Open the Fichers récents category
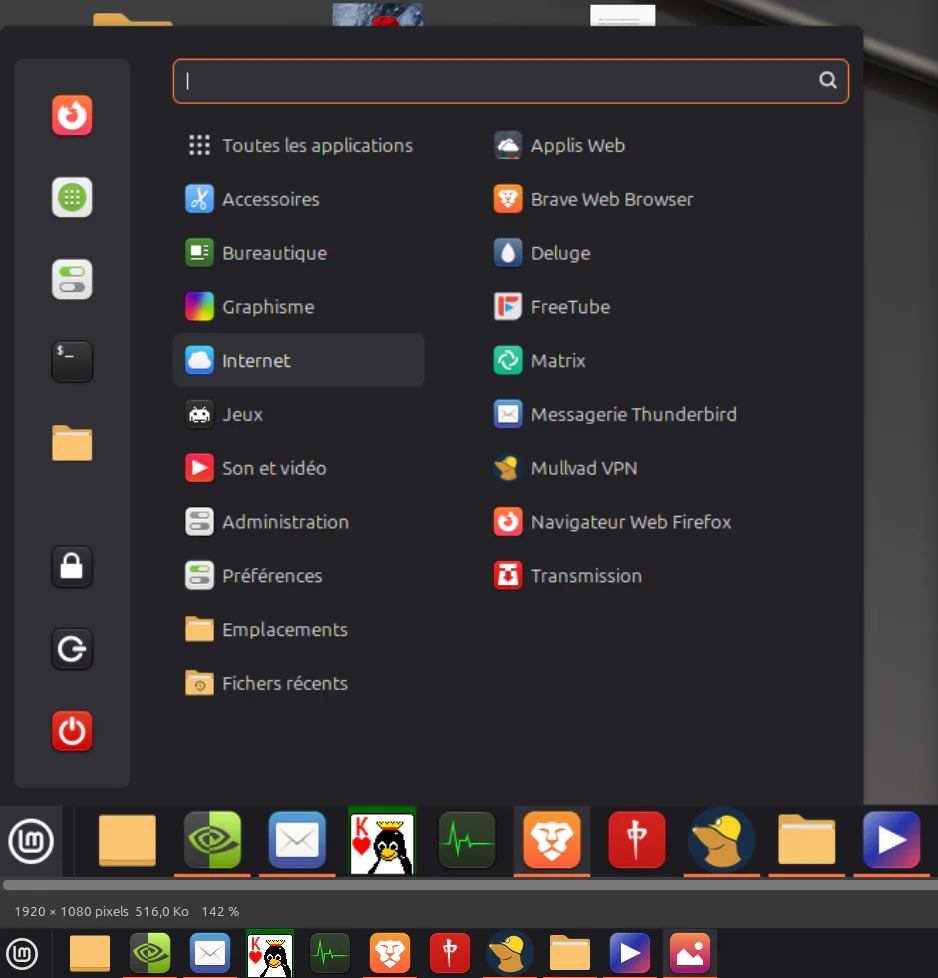Screen dimensions: 938x978 tap(299, 683)
